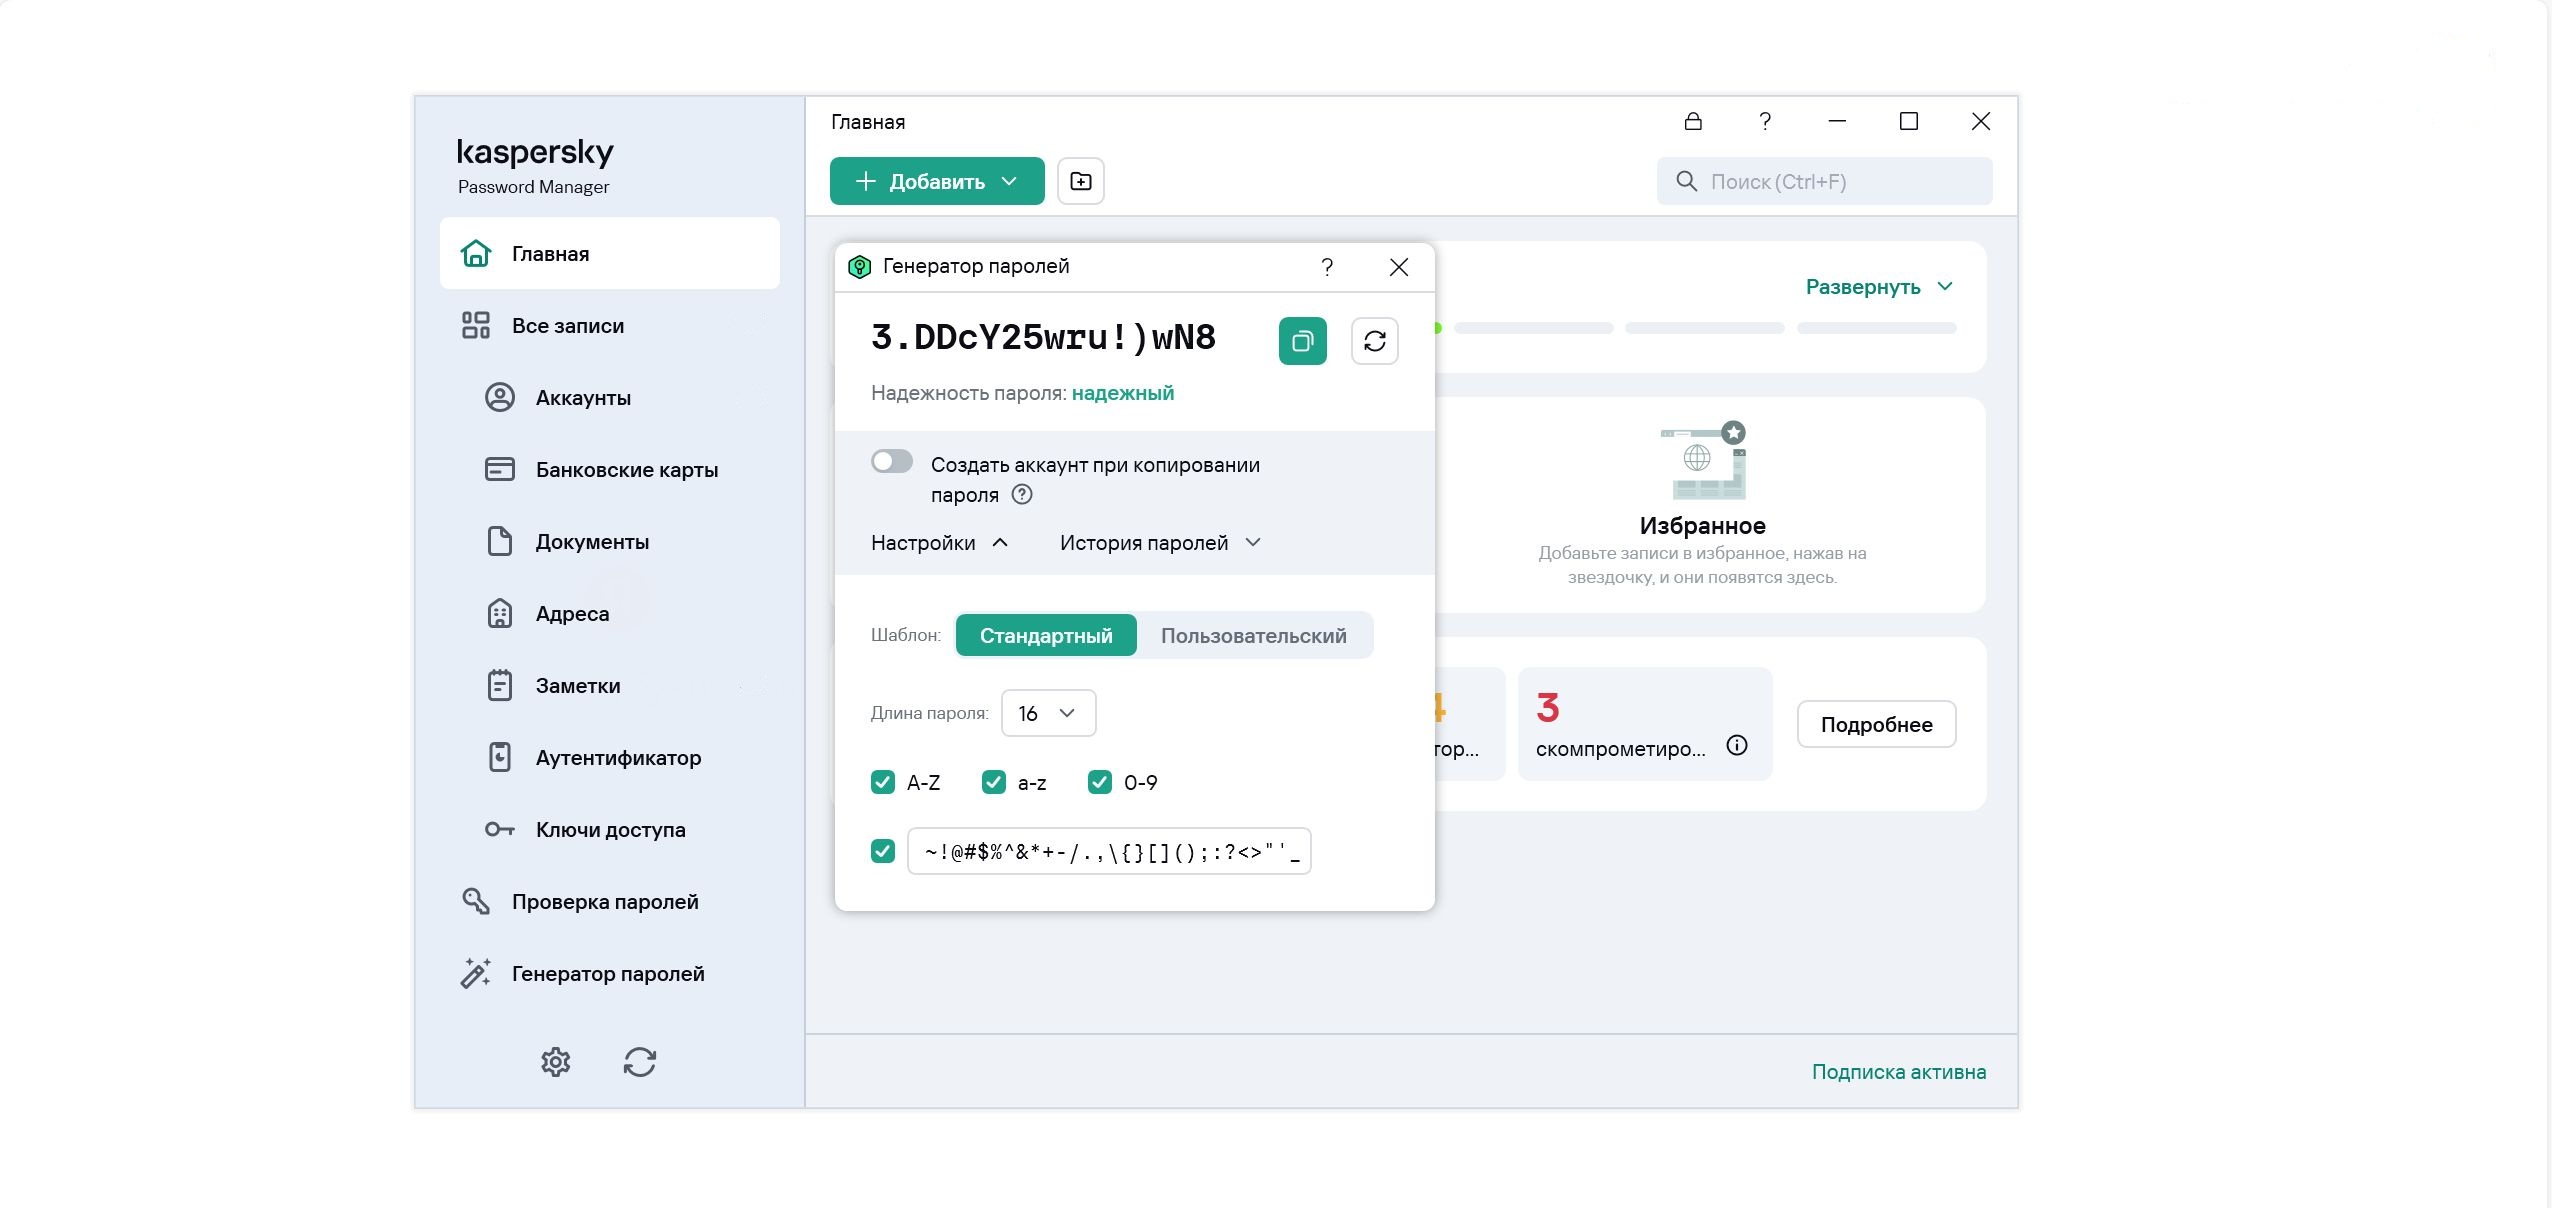Disable special symbols checkbox

point(882,851)
